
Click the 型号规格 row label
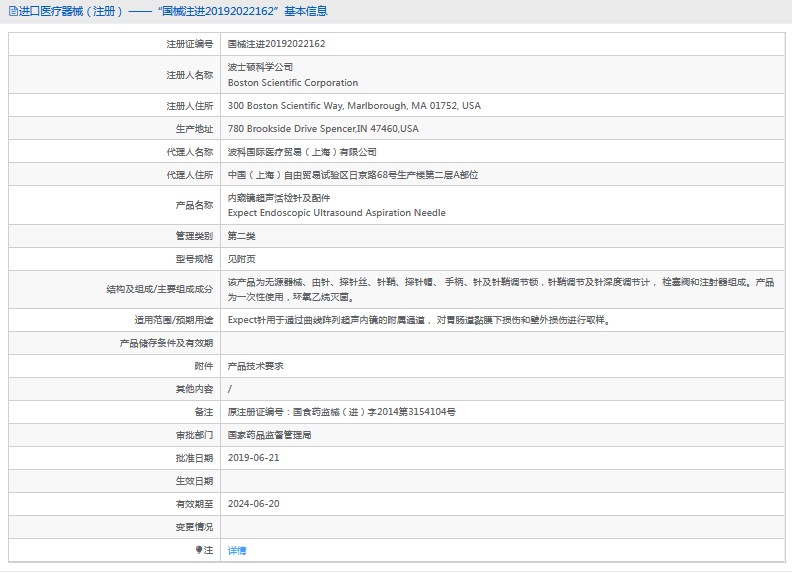coord(194,259)
